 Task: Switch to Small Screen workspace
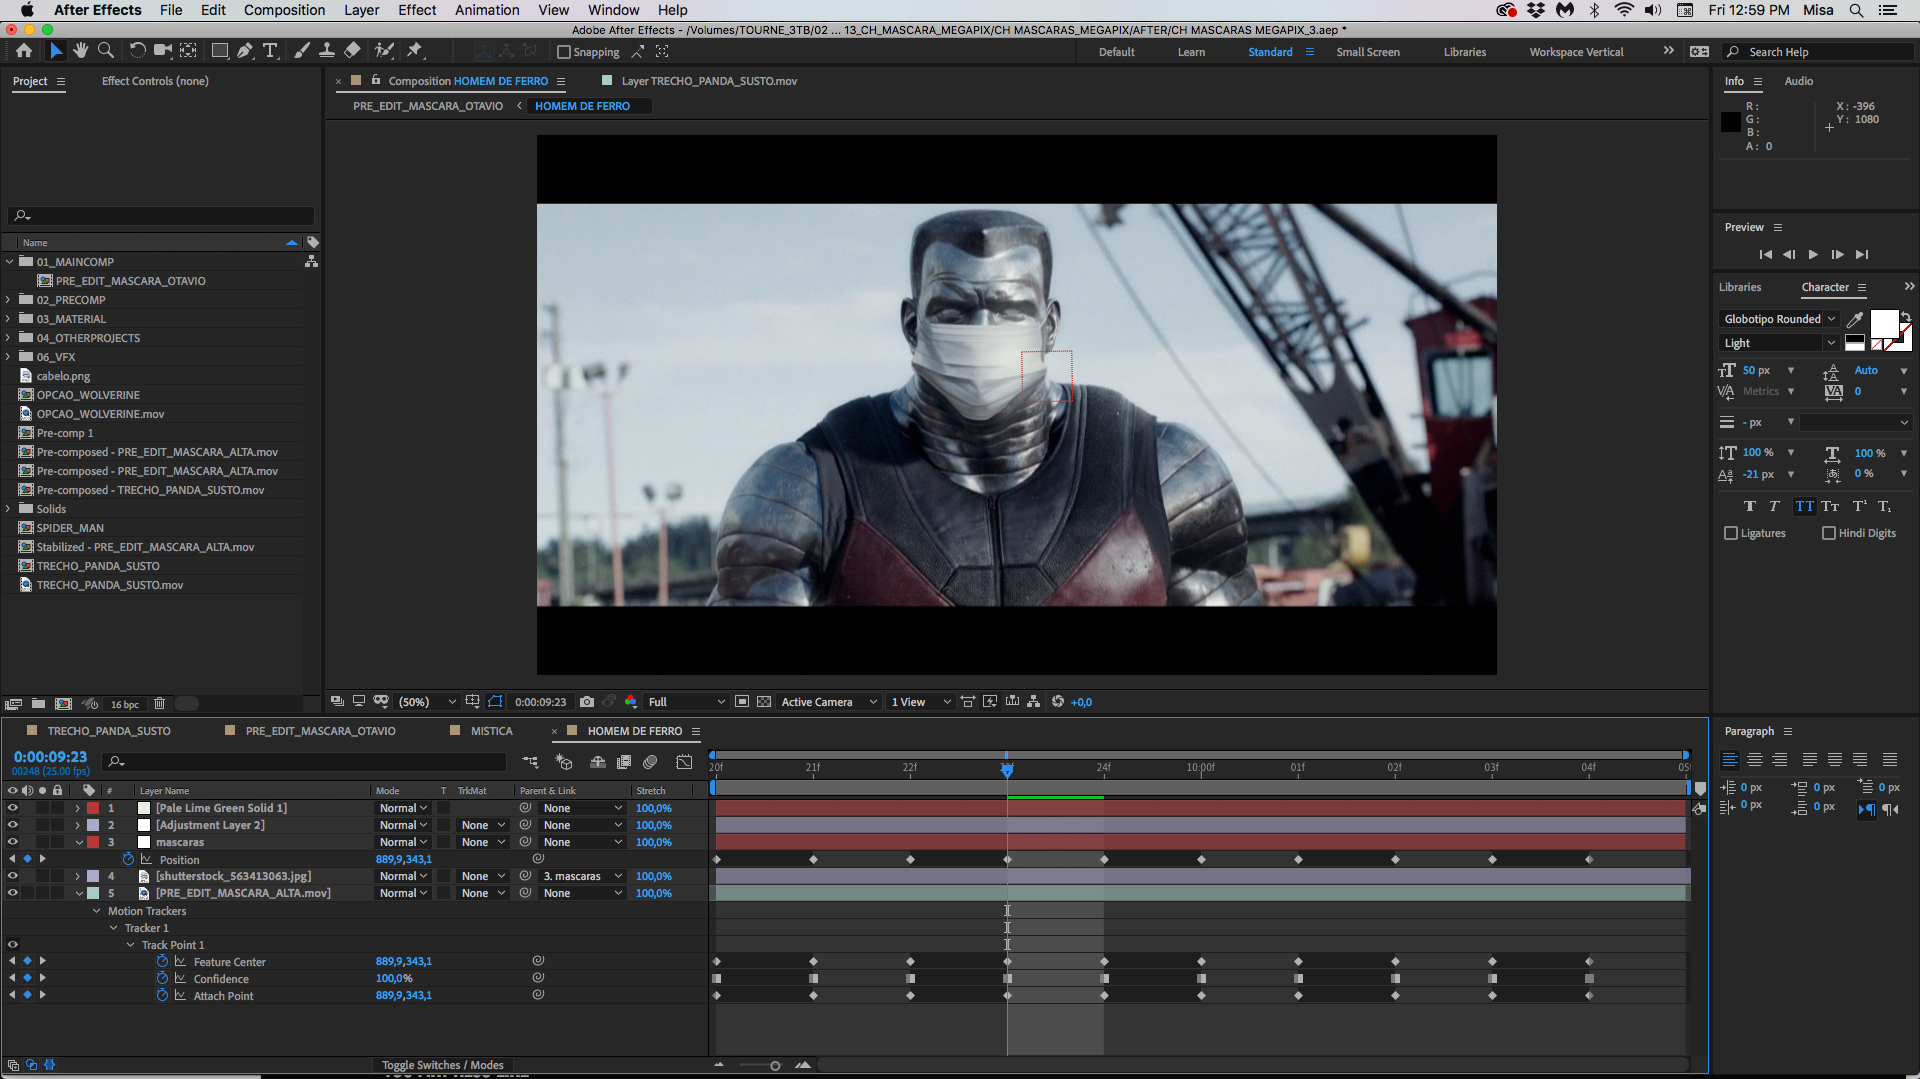[x=1367, y=52]
